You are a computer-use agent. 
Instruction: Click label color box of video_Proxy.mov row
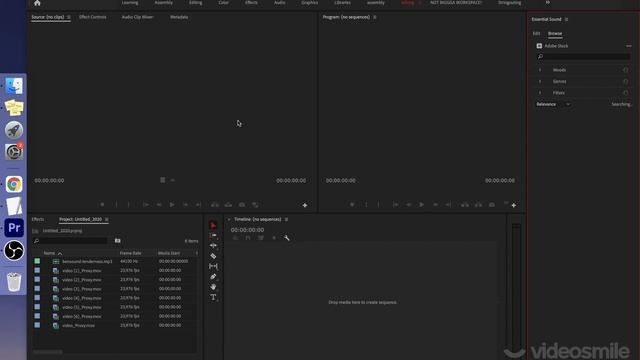pyautogui.click(x=37, y=325)
